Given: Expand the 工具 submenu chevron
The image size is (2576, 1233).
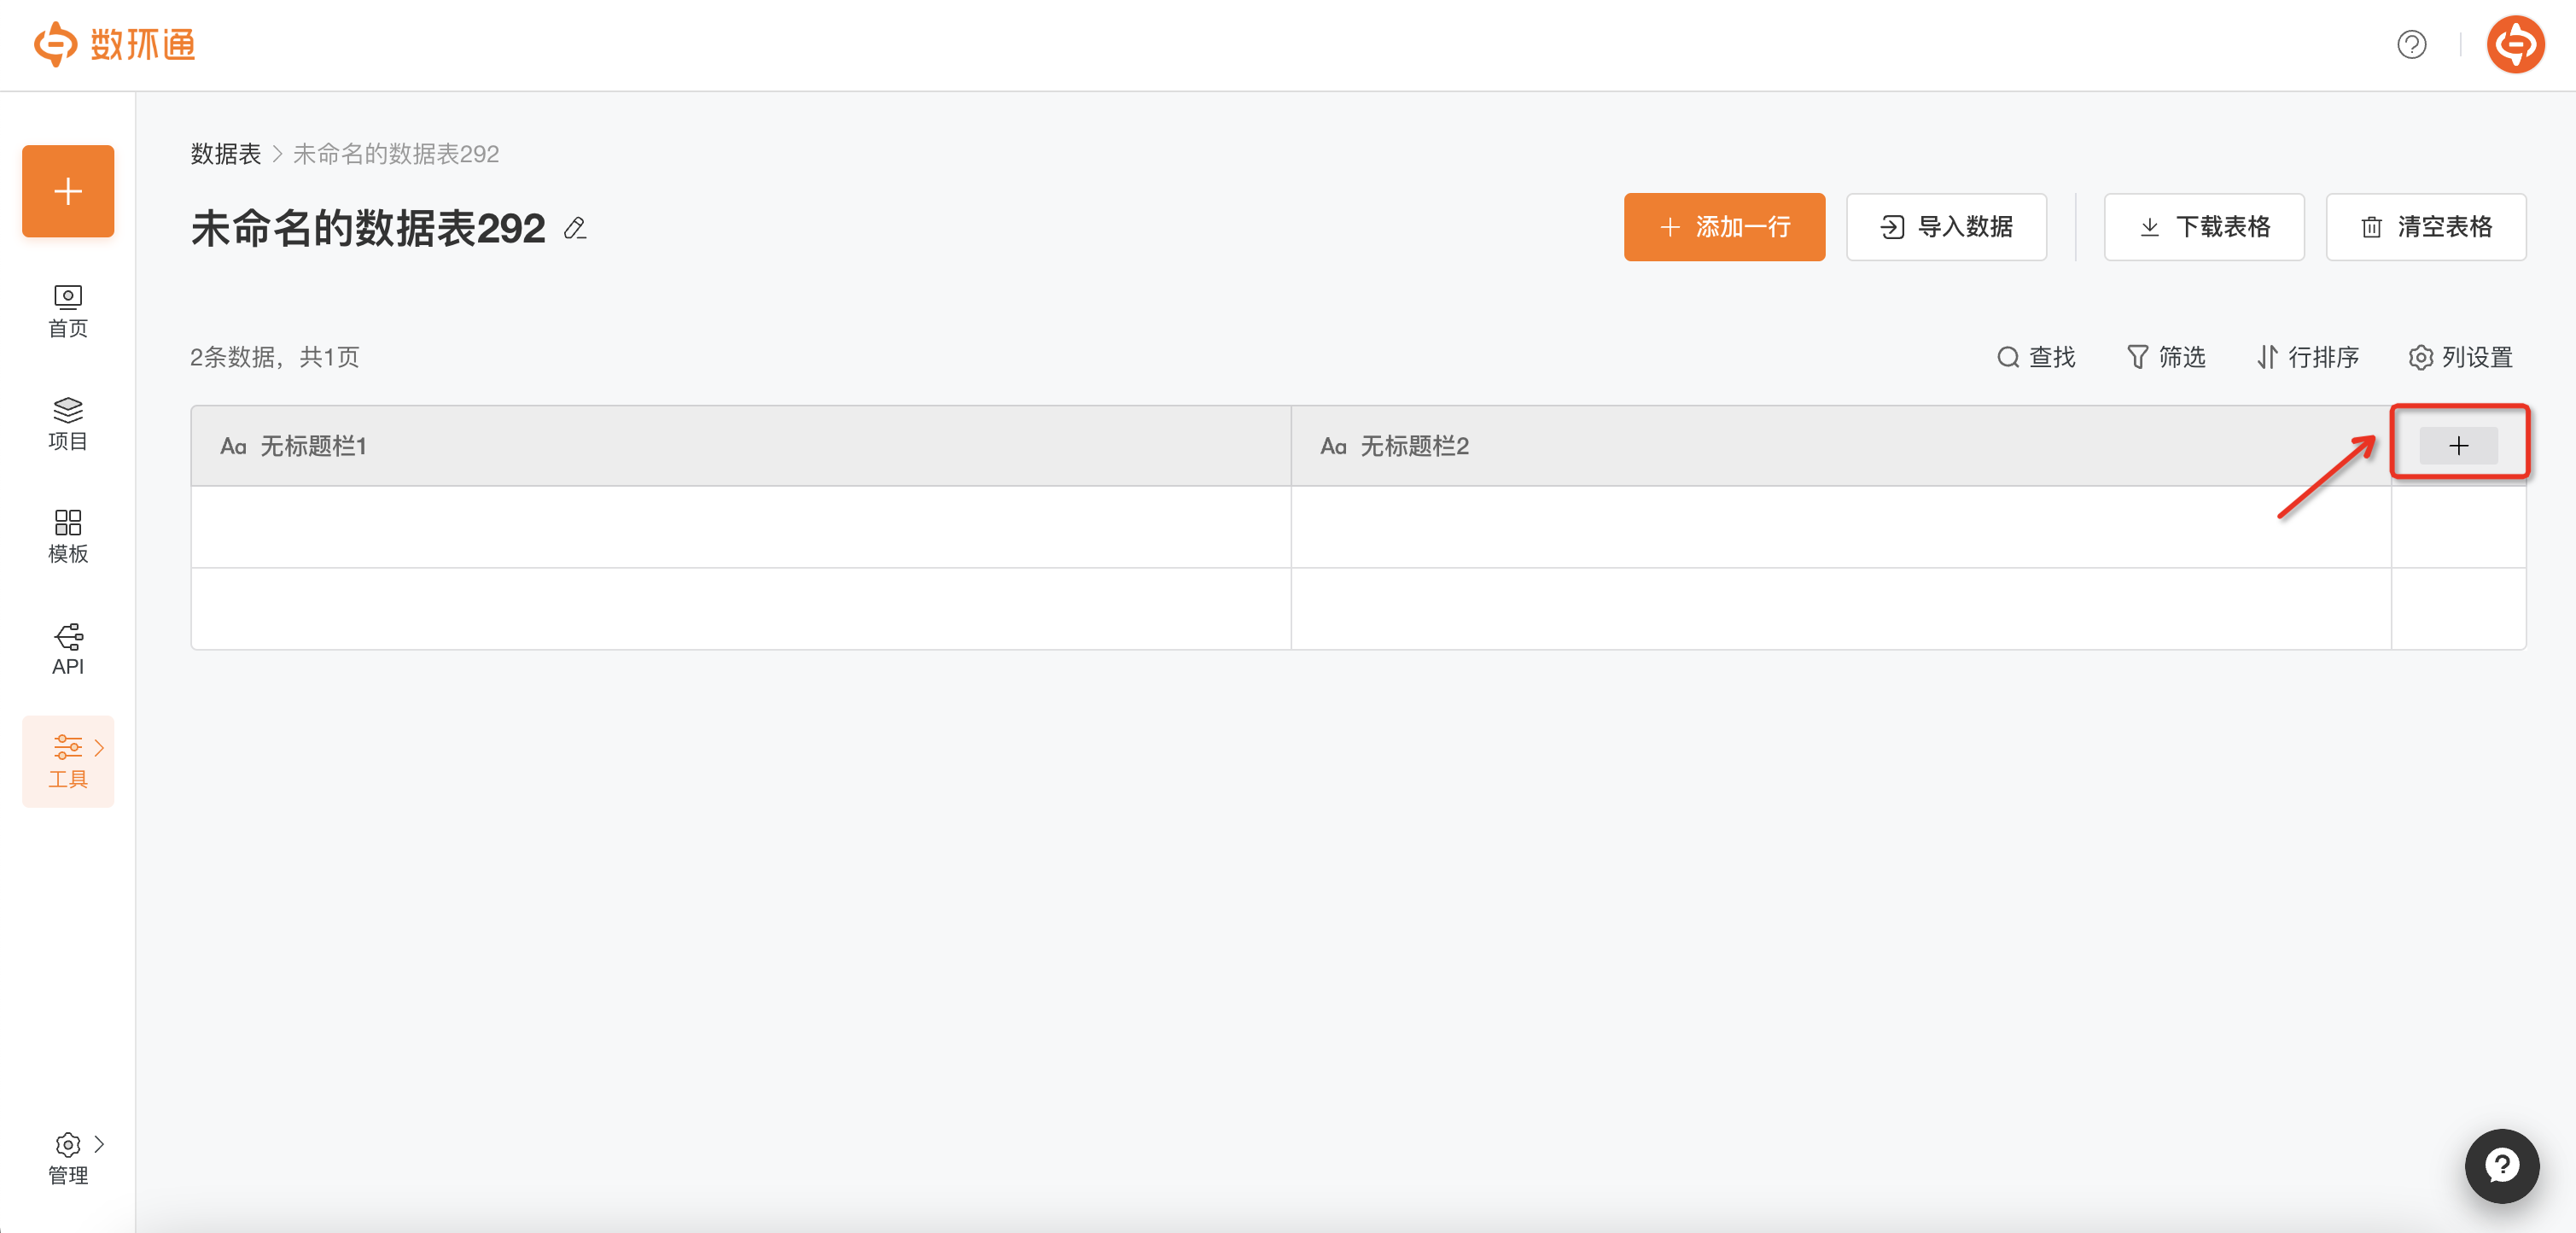Looking at the screenshot, I should pyautogui.click(x=99, y=747).
